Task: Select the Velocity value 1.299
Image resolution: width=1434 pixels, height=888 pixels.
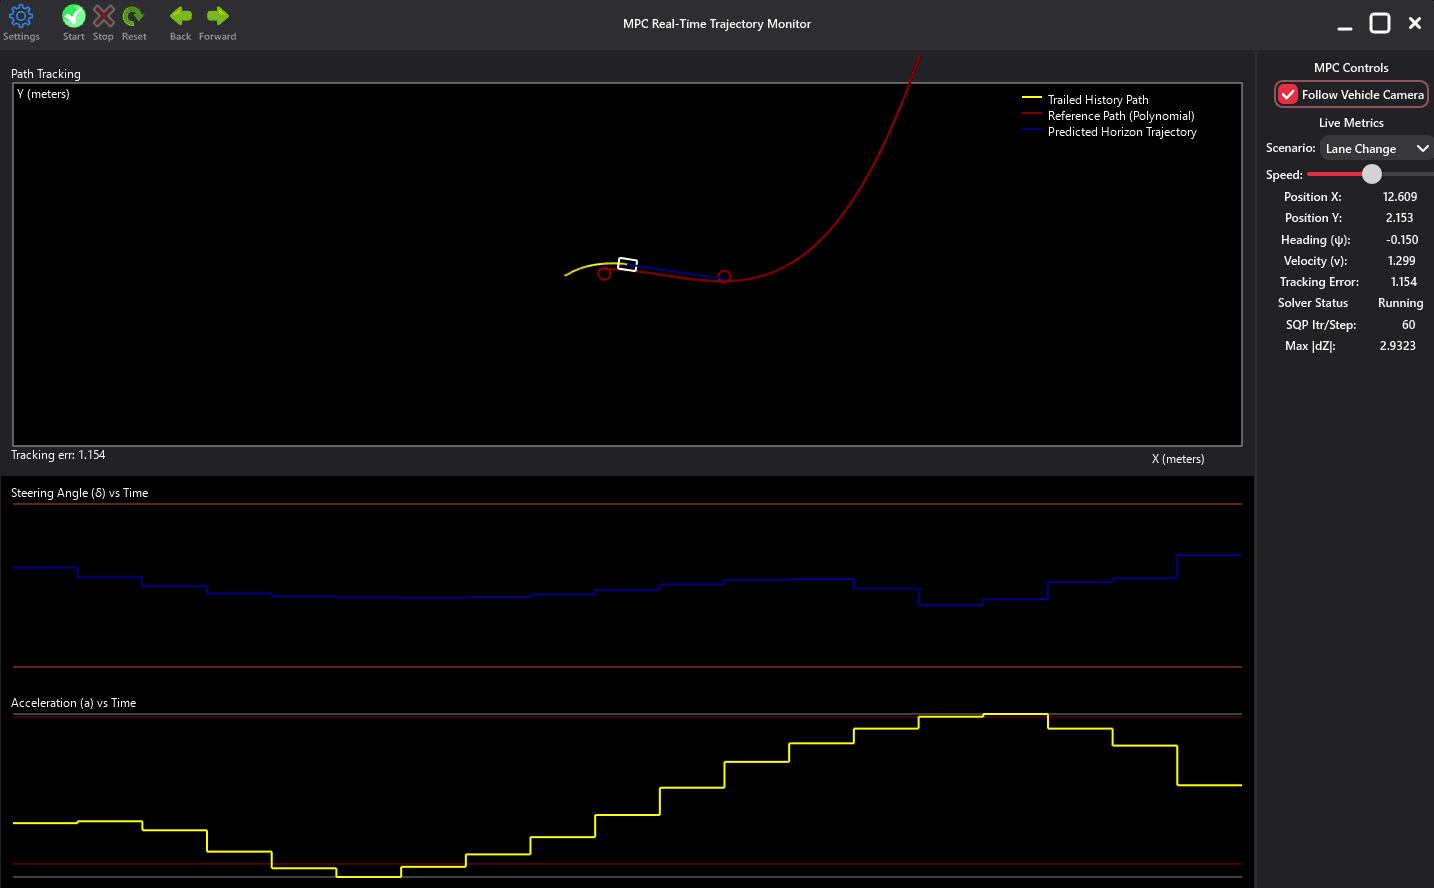Action: point(1402,261)
